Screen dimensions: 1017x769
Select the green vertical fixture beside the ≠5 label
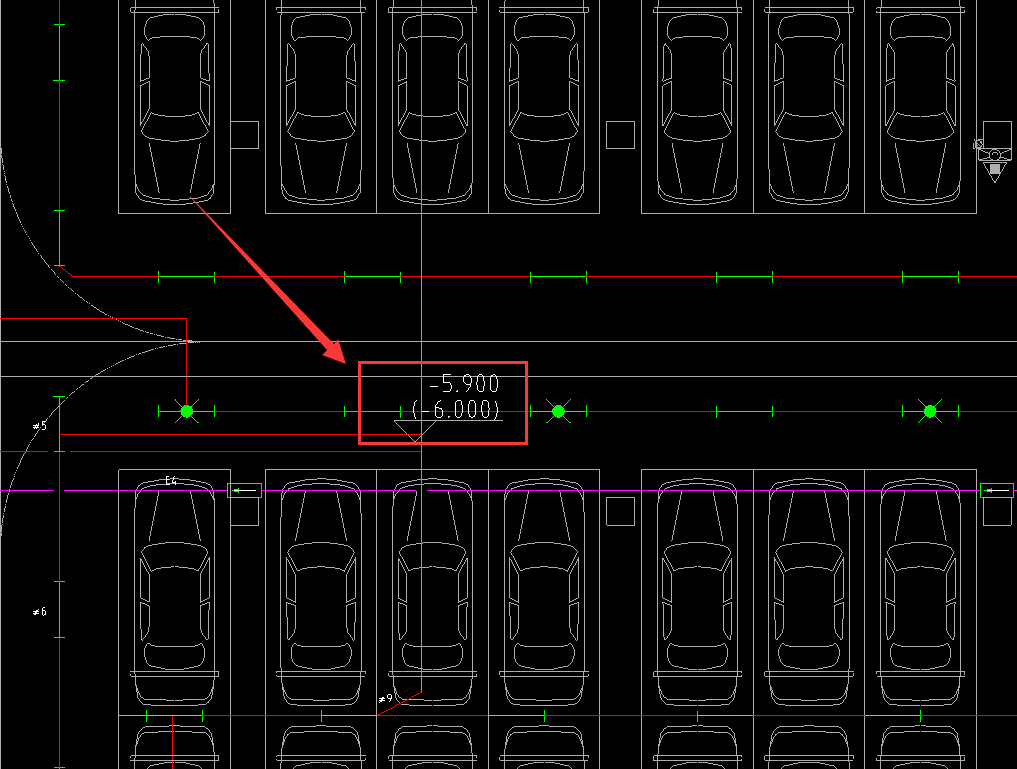pos(60,423)
